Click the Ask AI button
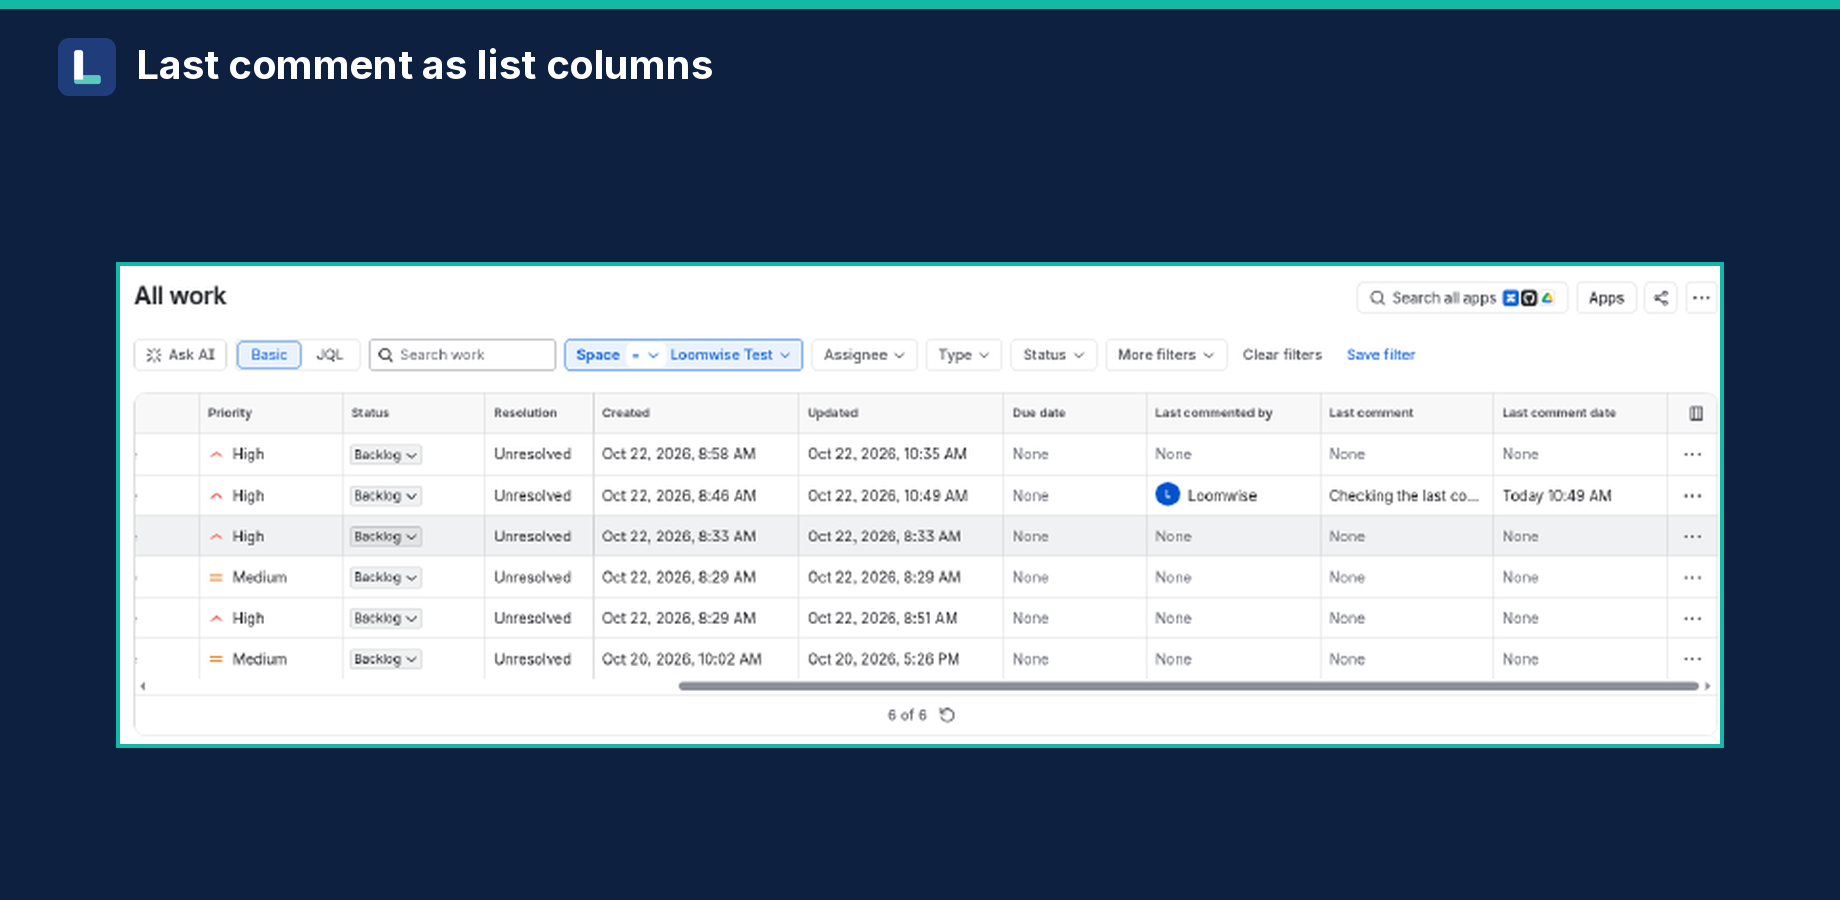Image resolution: width=1840 pixels, height=900 pixels. pos(181,355)
